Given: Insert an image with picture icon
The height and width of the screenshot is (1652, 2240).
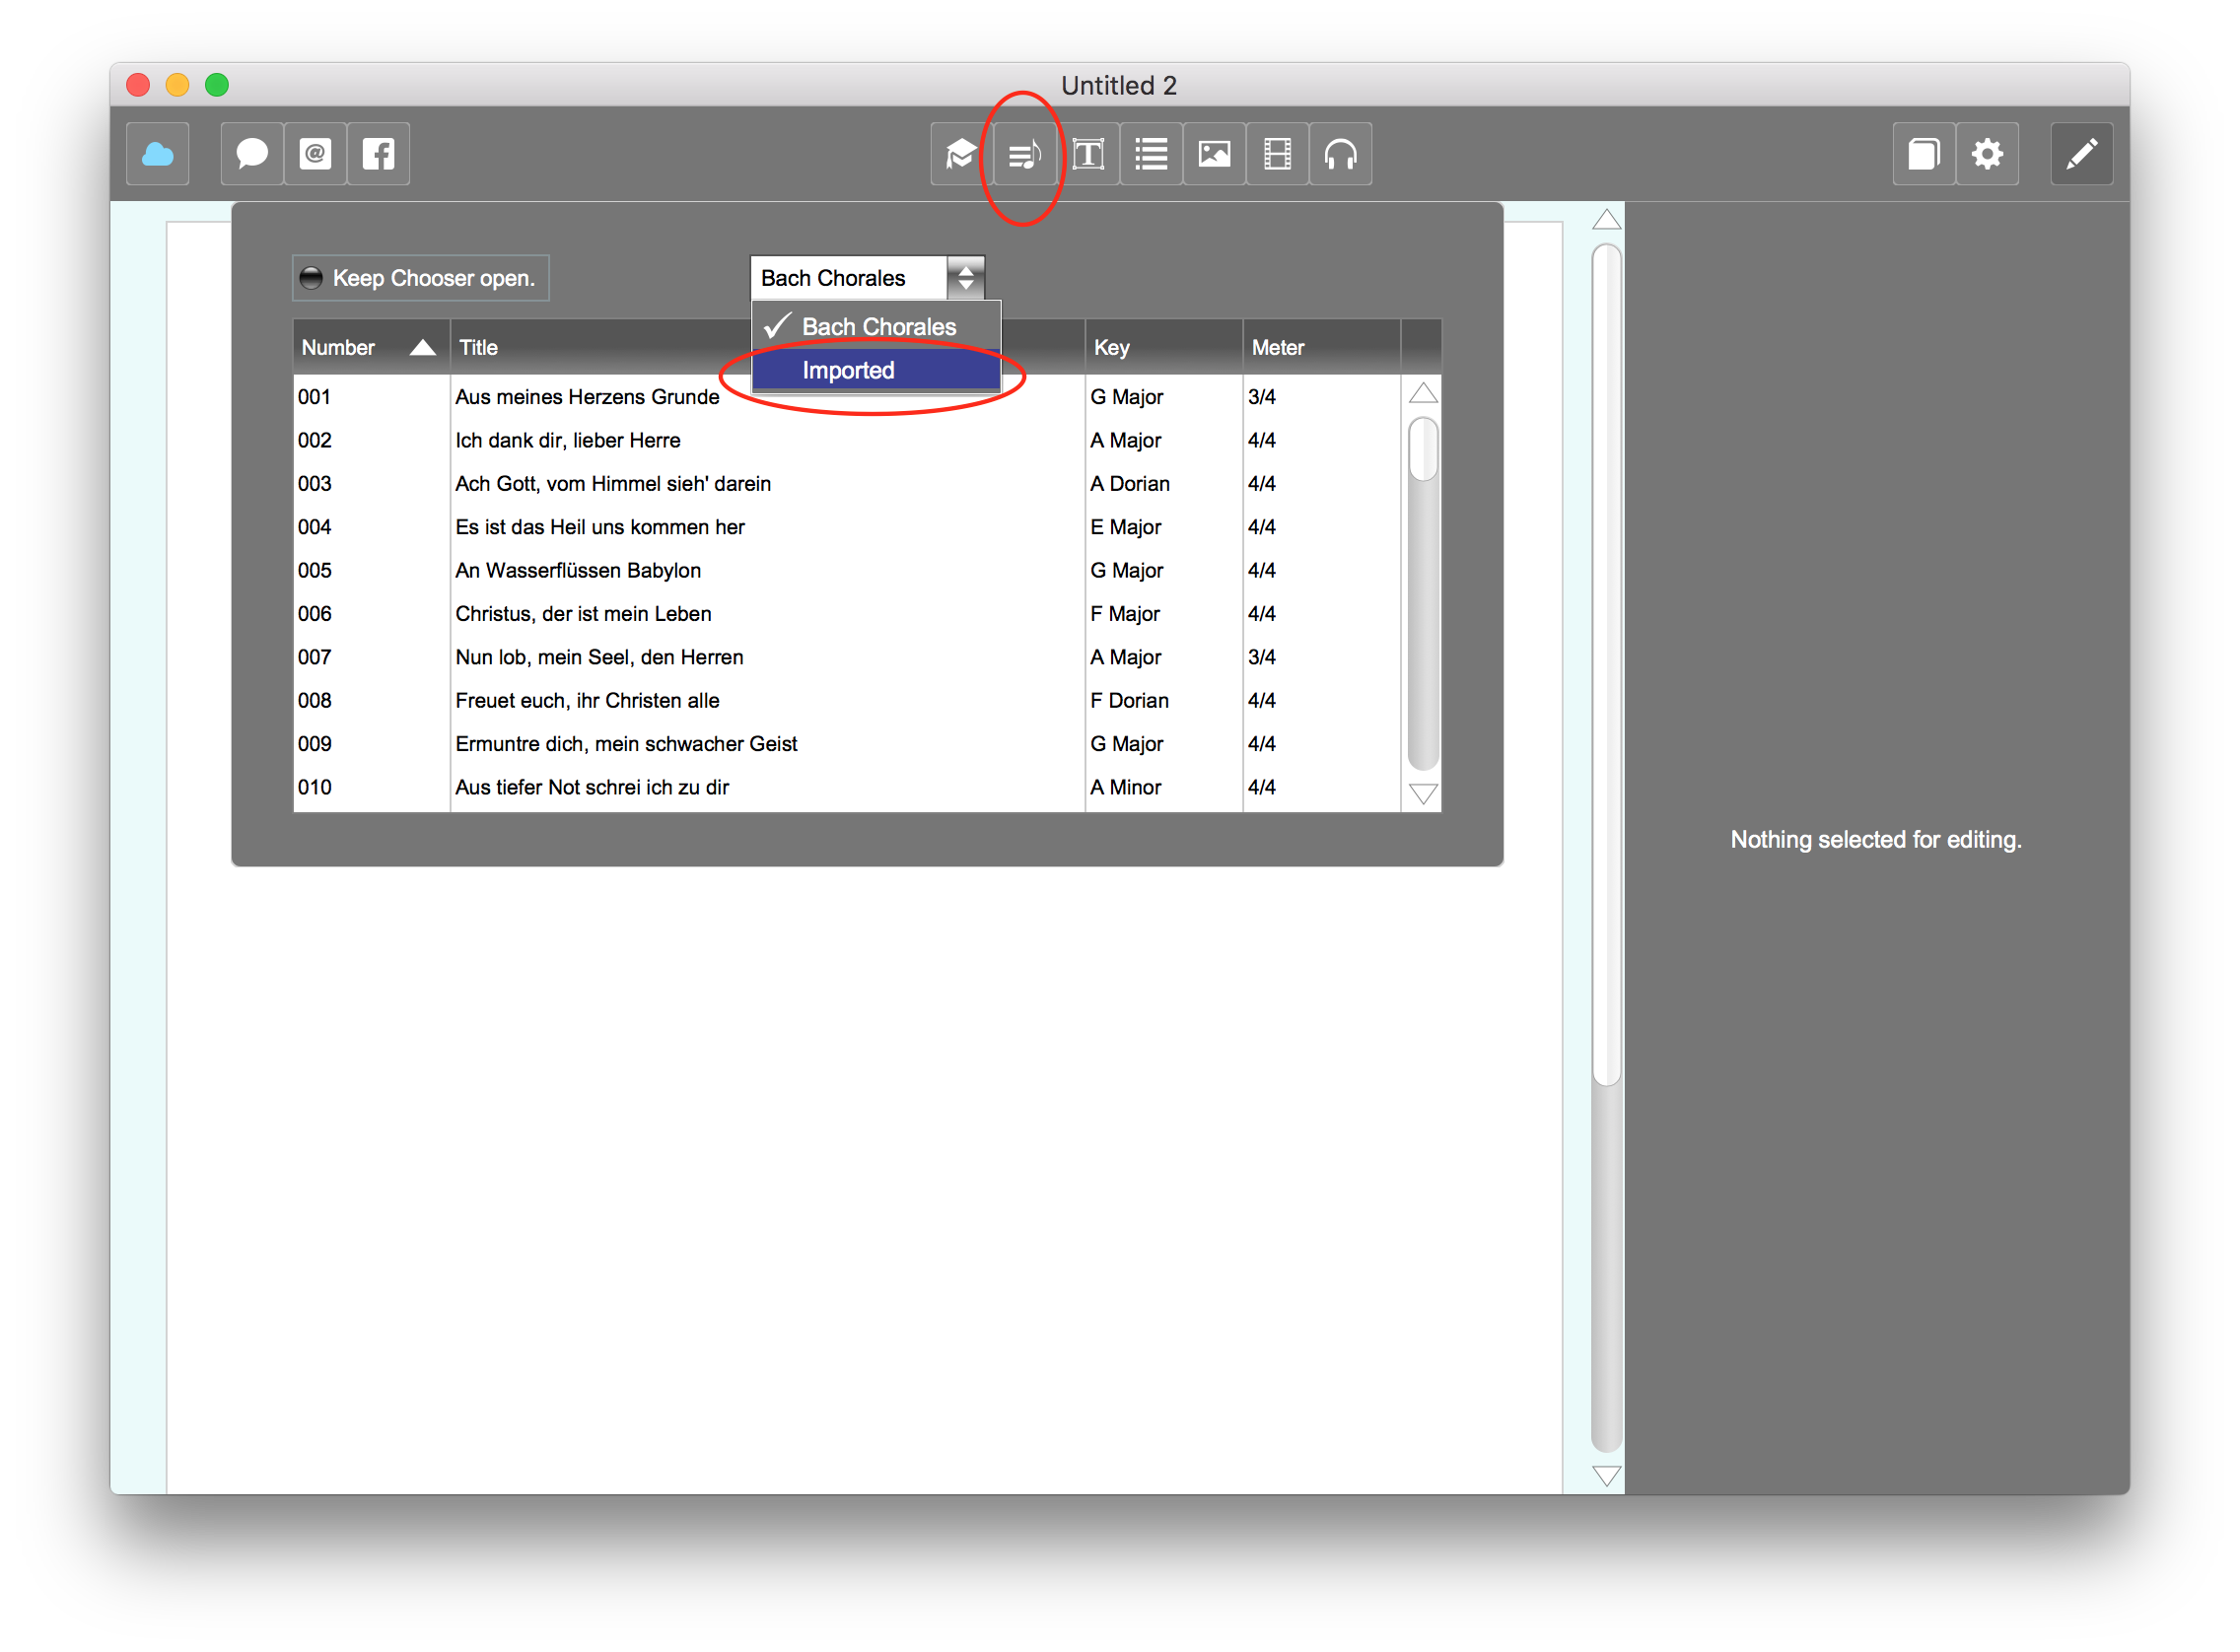Looking at the screenshot, I should tap(1214, 154).
